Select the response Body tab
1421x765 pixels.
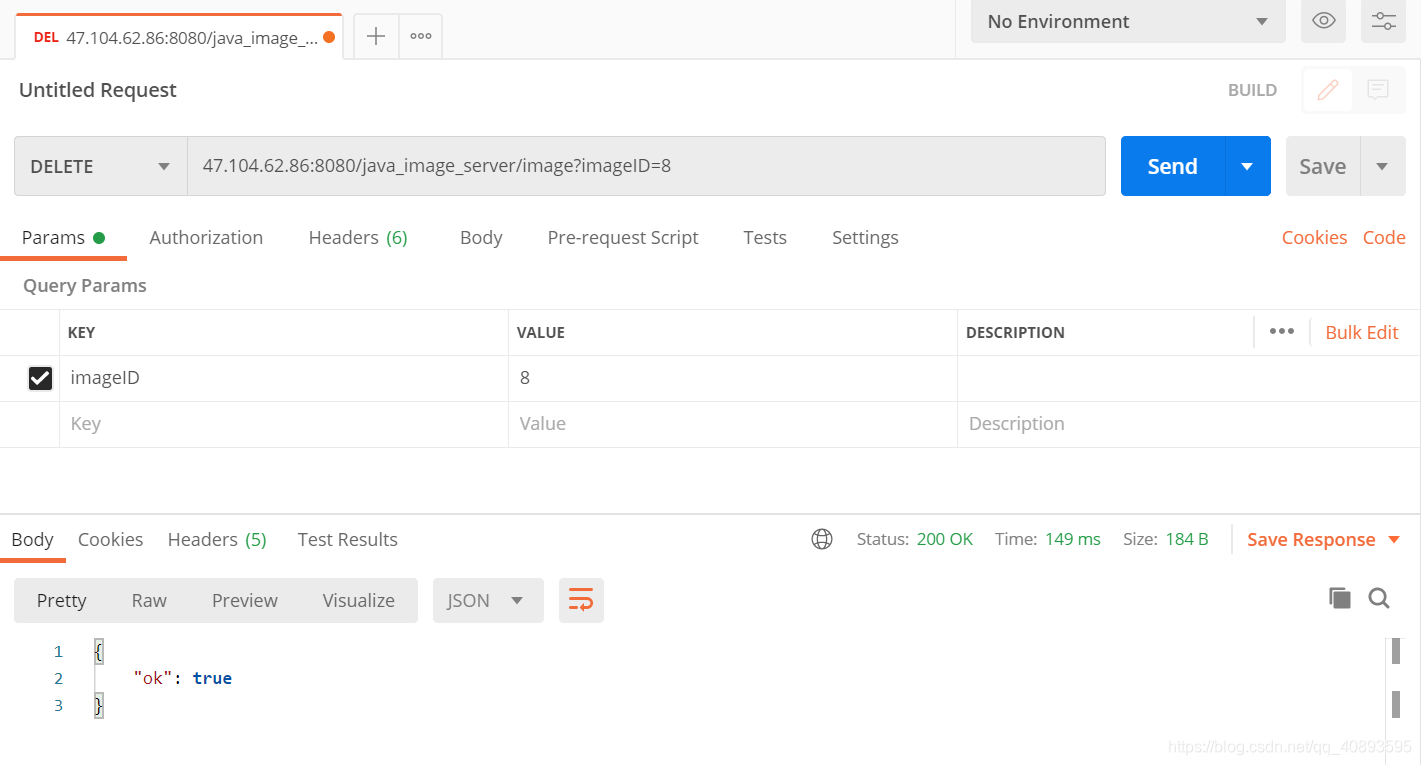[x=32, y=539]
